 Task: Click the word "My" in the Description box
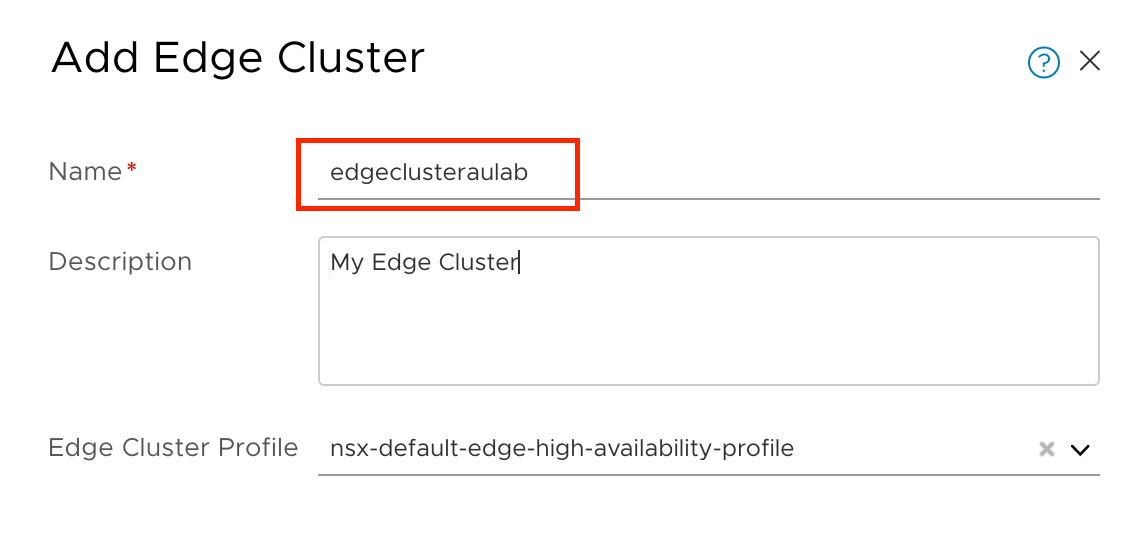click(x=347, y=263)
